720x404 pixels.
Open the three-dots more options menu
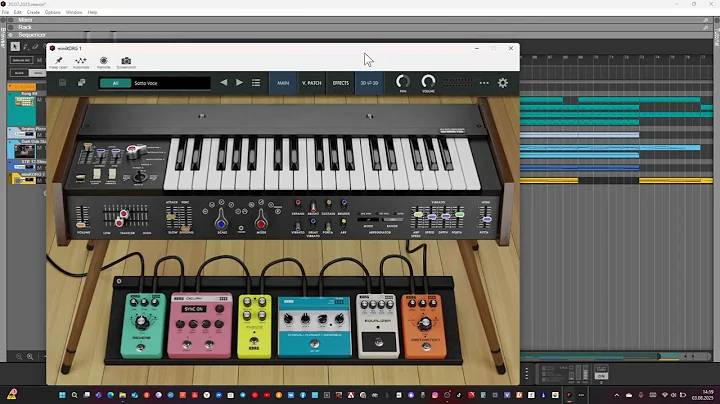(484, 83)
